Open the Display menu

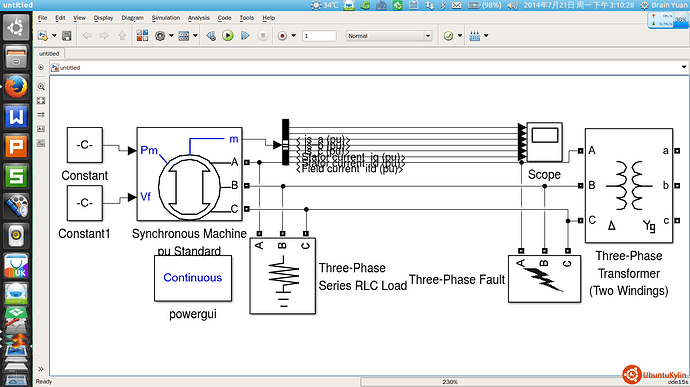point(103,18)
